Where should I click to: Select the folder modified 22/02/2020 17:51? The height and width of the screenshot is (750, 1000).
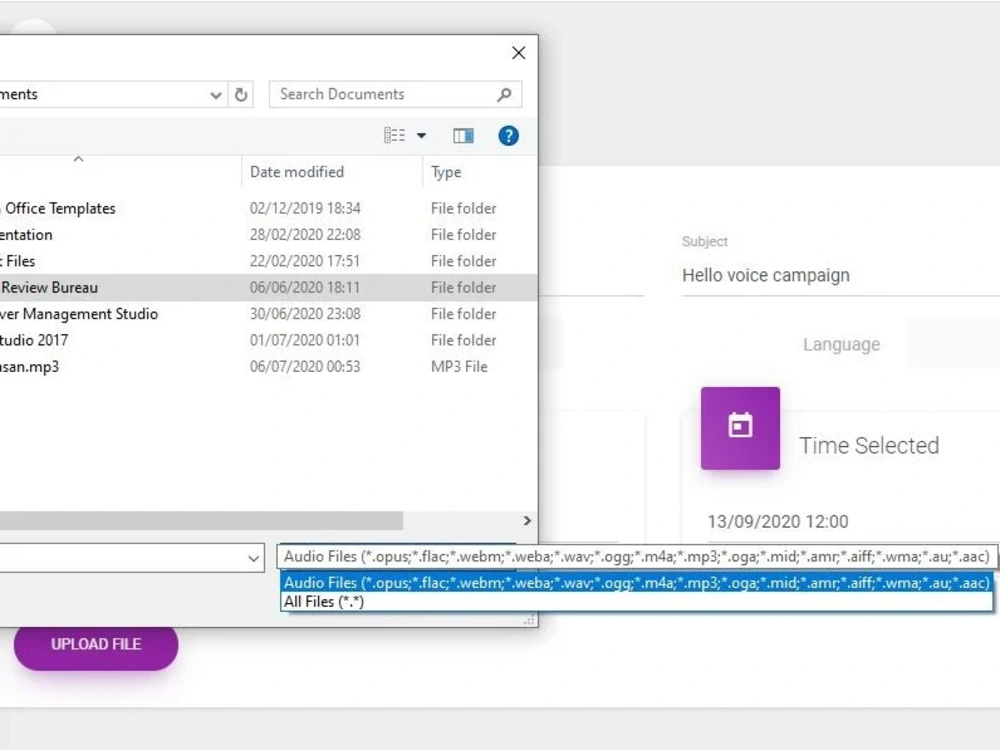(x=268, y=261)
